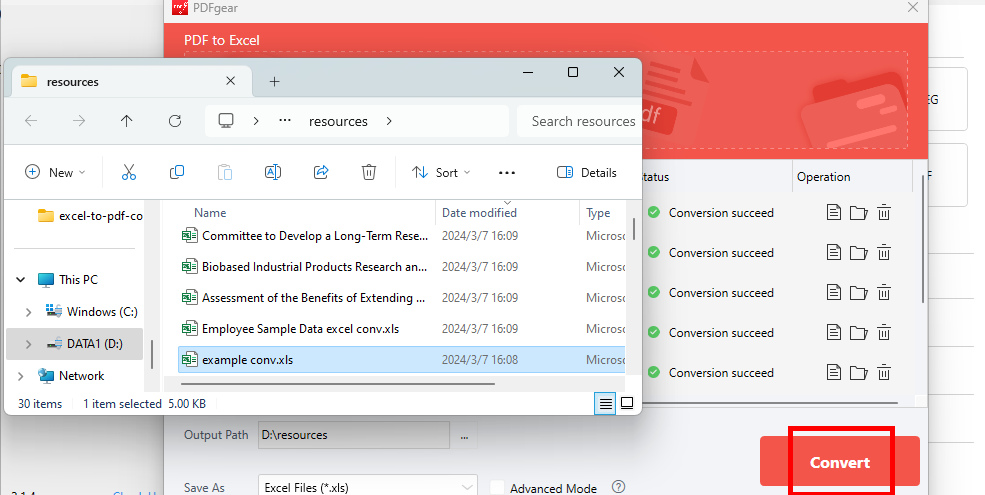Close the PDFgear window

[x=913, y=8]
